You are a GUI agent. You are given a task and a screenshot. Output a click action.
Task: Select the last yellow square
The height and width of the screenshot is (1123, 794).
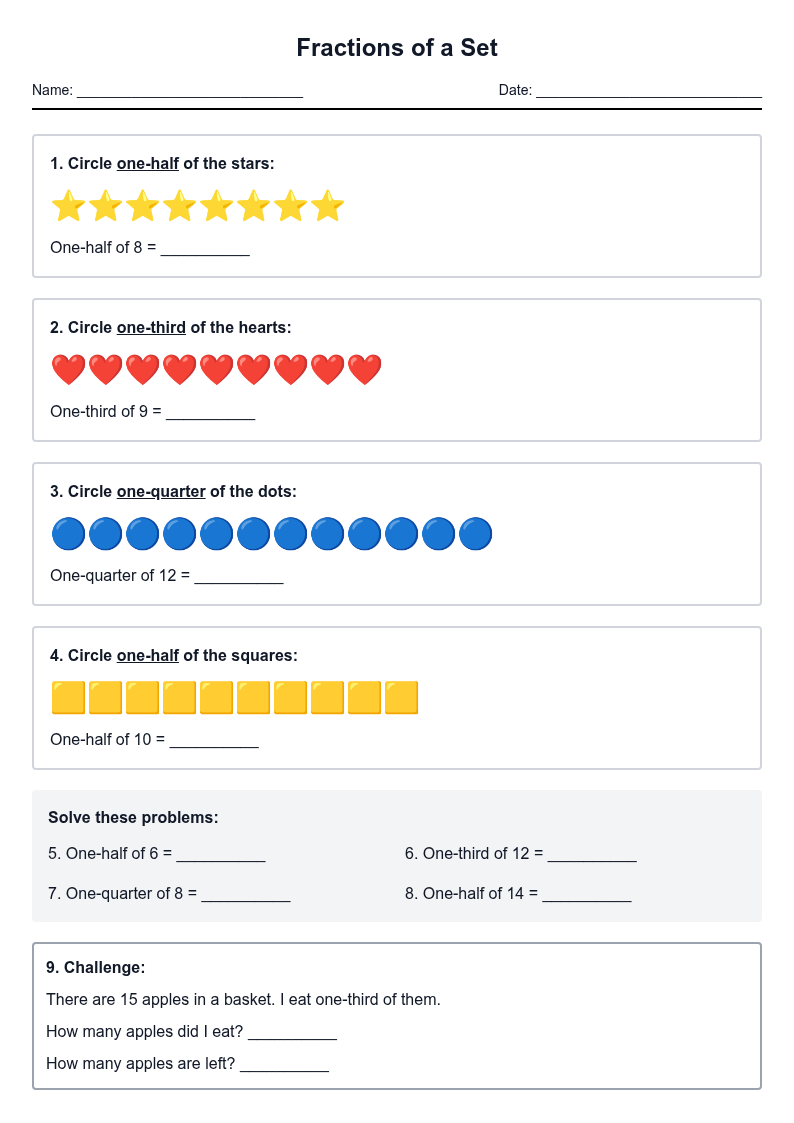pyautogui.click(x=402, y=698)
